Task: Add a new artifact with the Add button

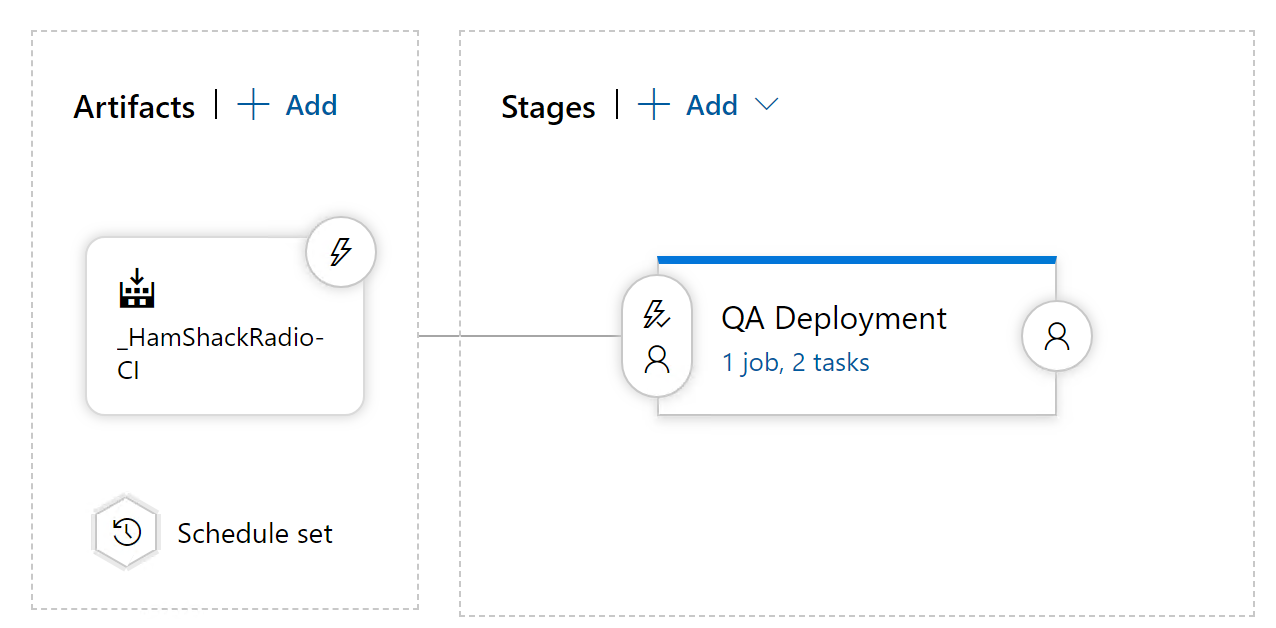Action: click(x=310, y=104)
